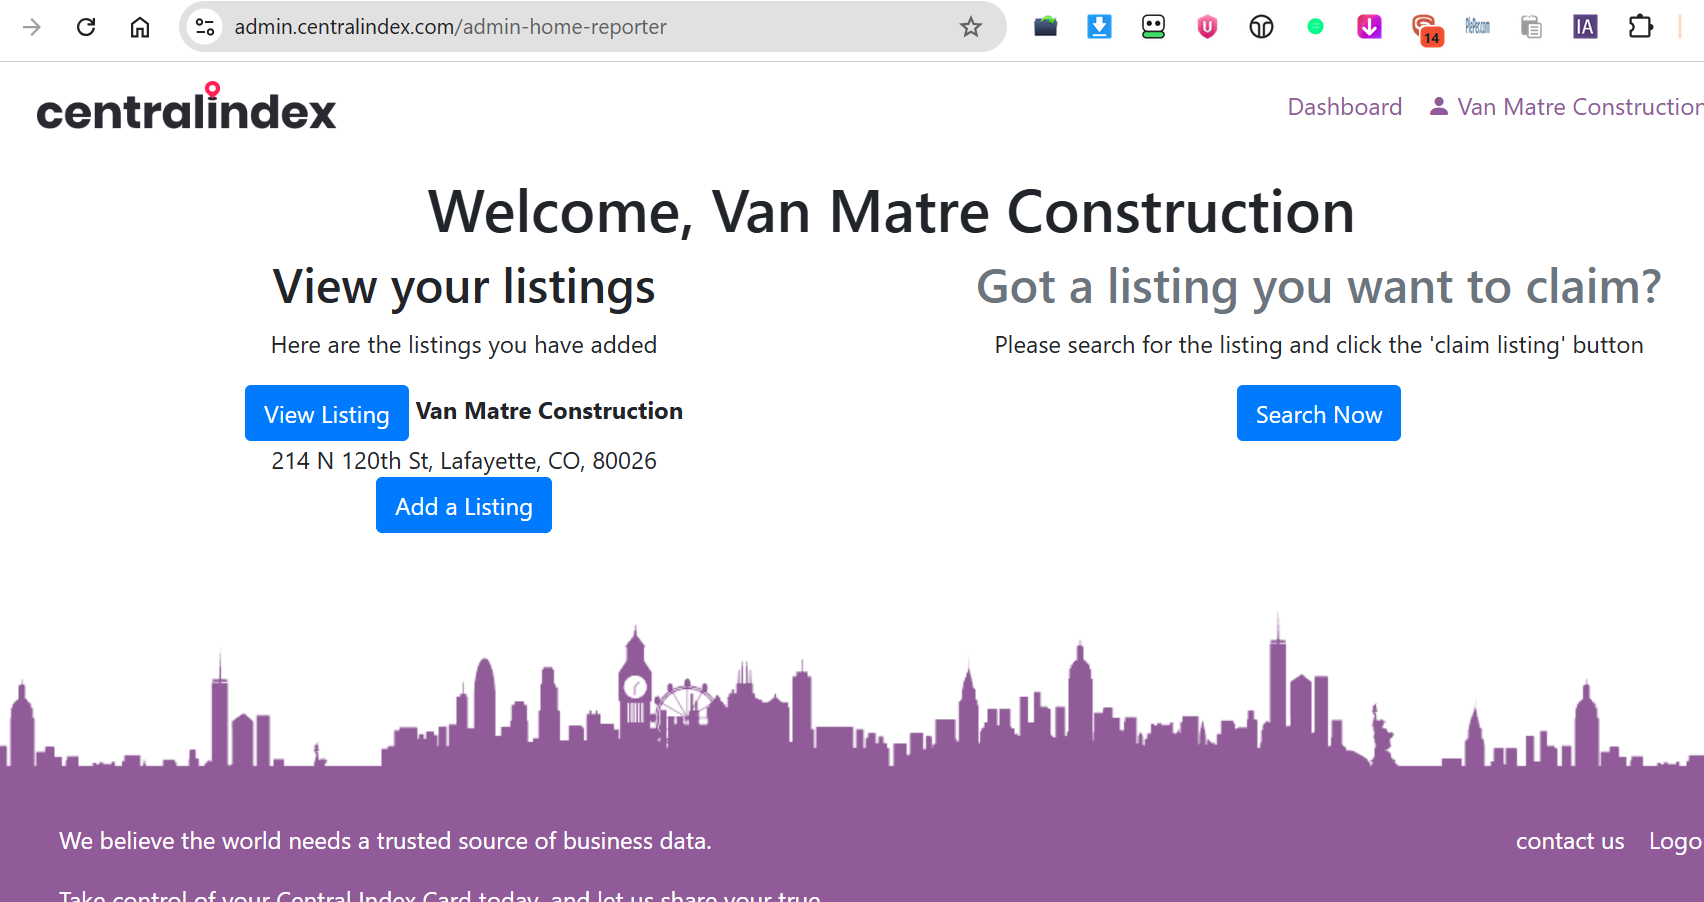Open the blue download arrow extension
The height and width of the screenshot is (902, 1704).
click(1099, 27)
